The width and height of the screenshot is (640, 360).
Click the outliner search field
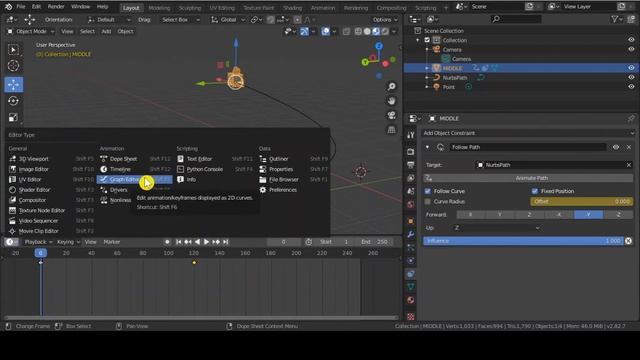coord(516,19)
